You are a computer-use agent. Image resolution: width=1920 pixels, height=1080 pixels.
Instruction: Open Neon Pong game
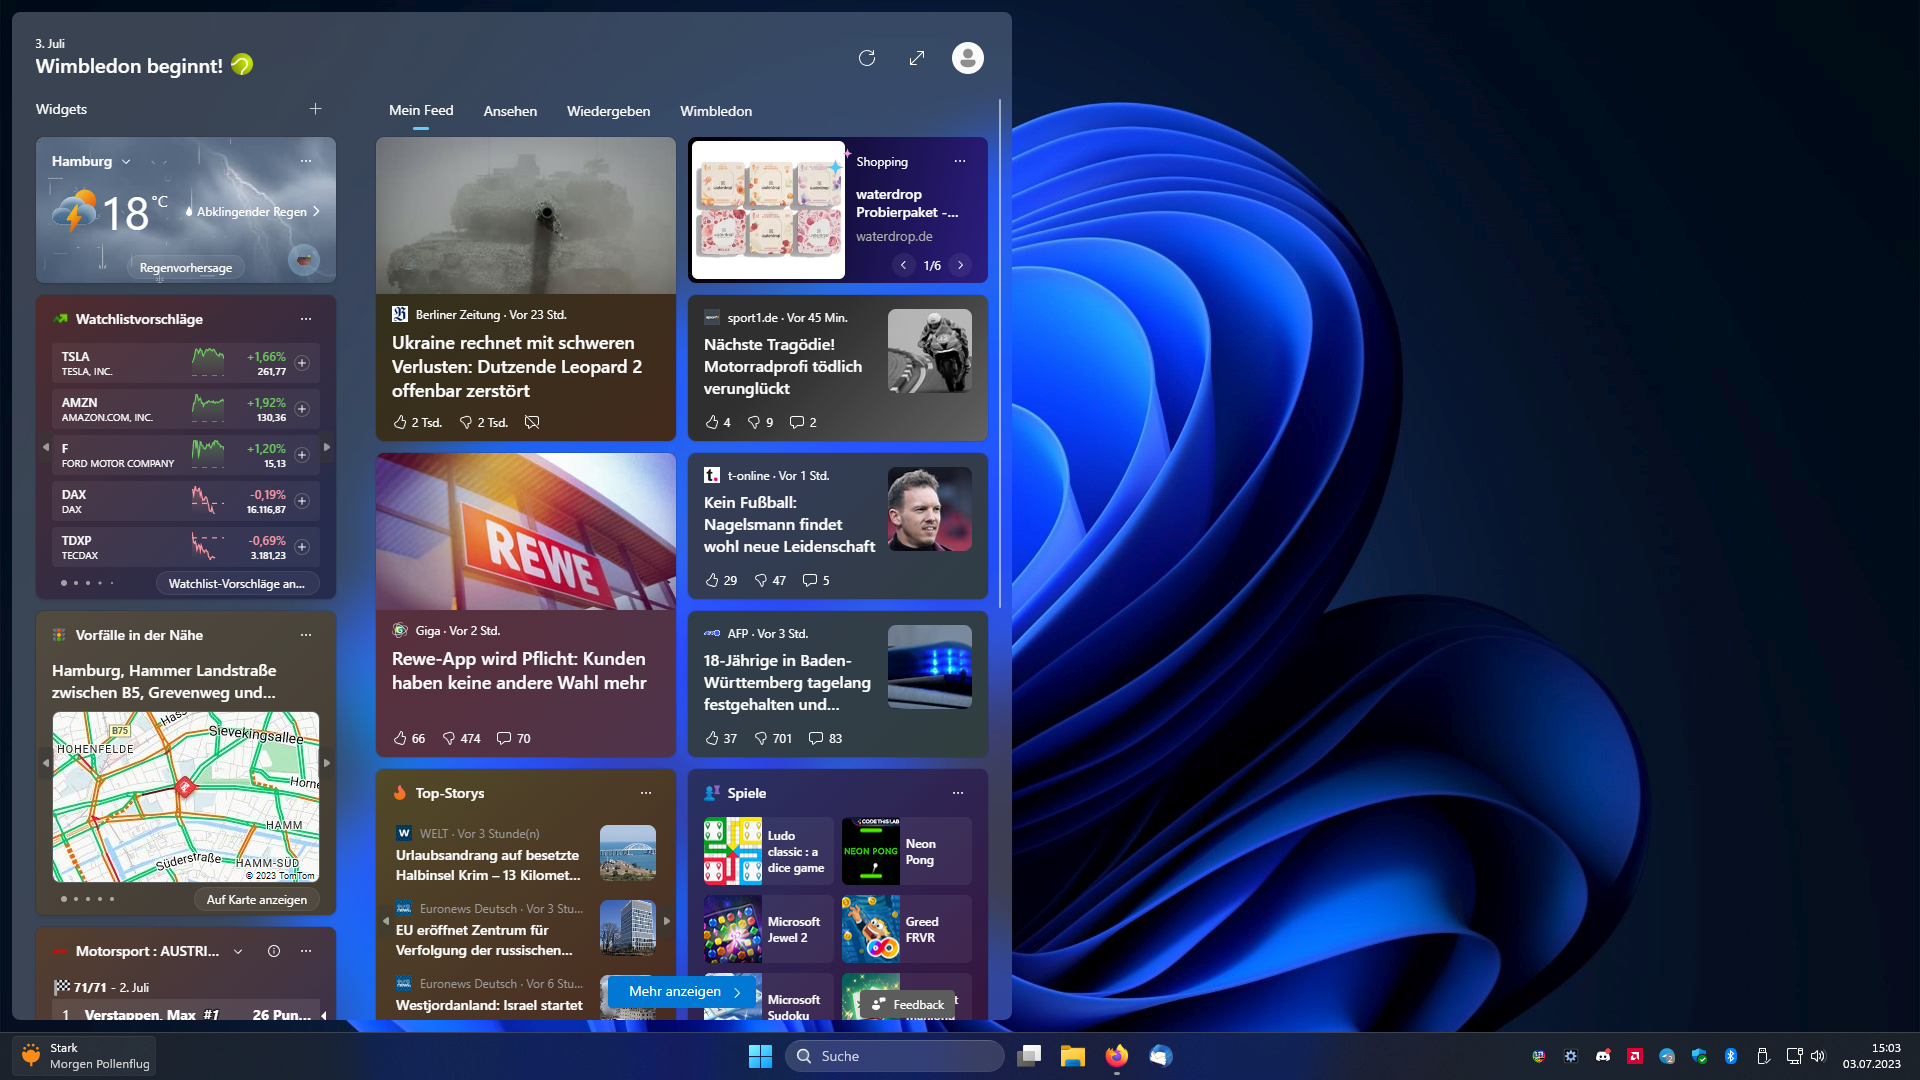[906, 852]
